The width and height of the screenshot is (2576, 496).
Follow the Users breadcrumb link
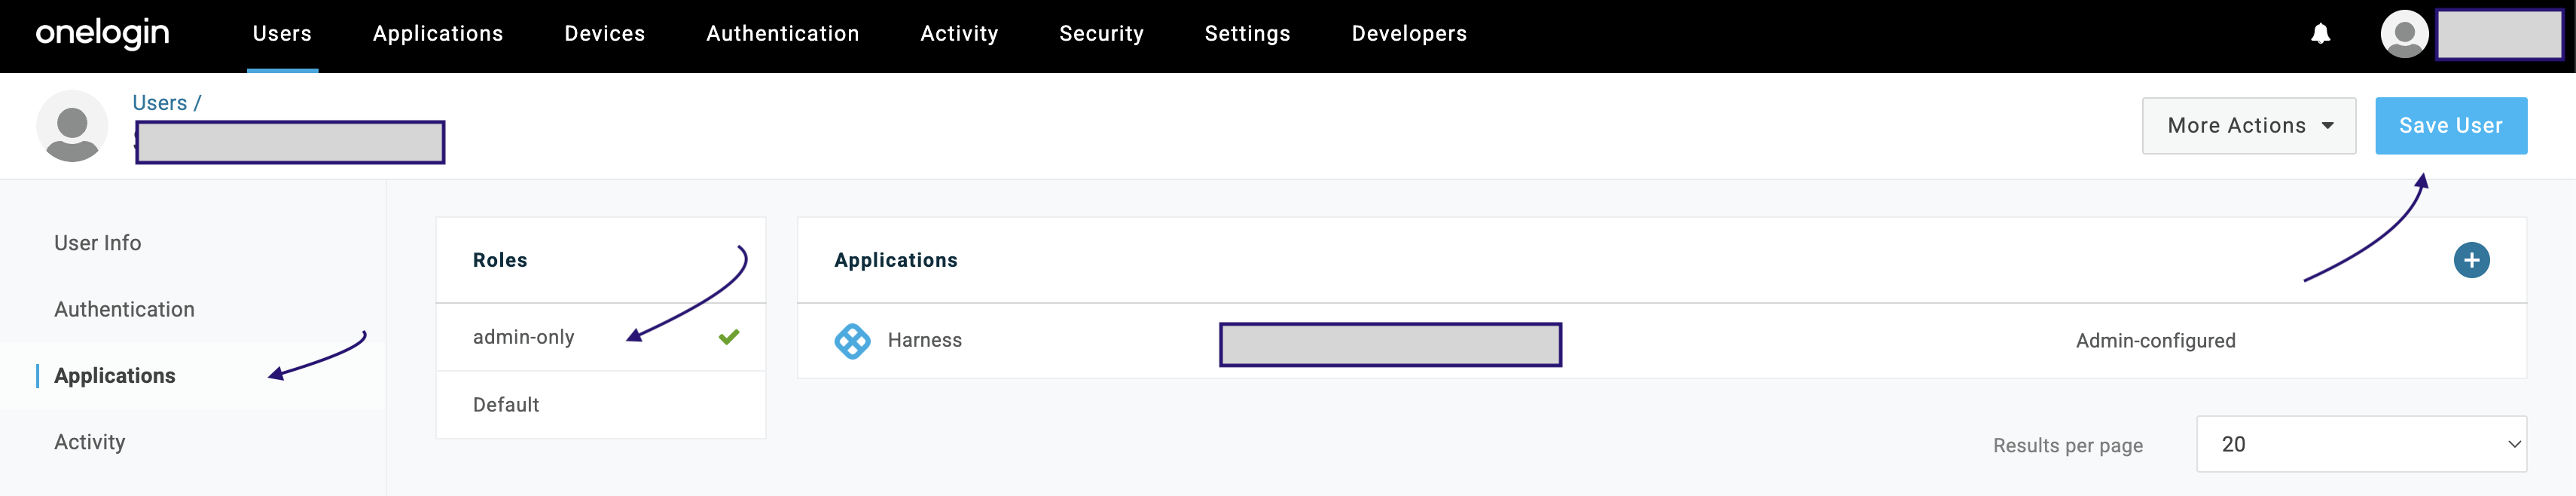point(159,103)
